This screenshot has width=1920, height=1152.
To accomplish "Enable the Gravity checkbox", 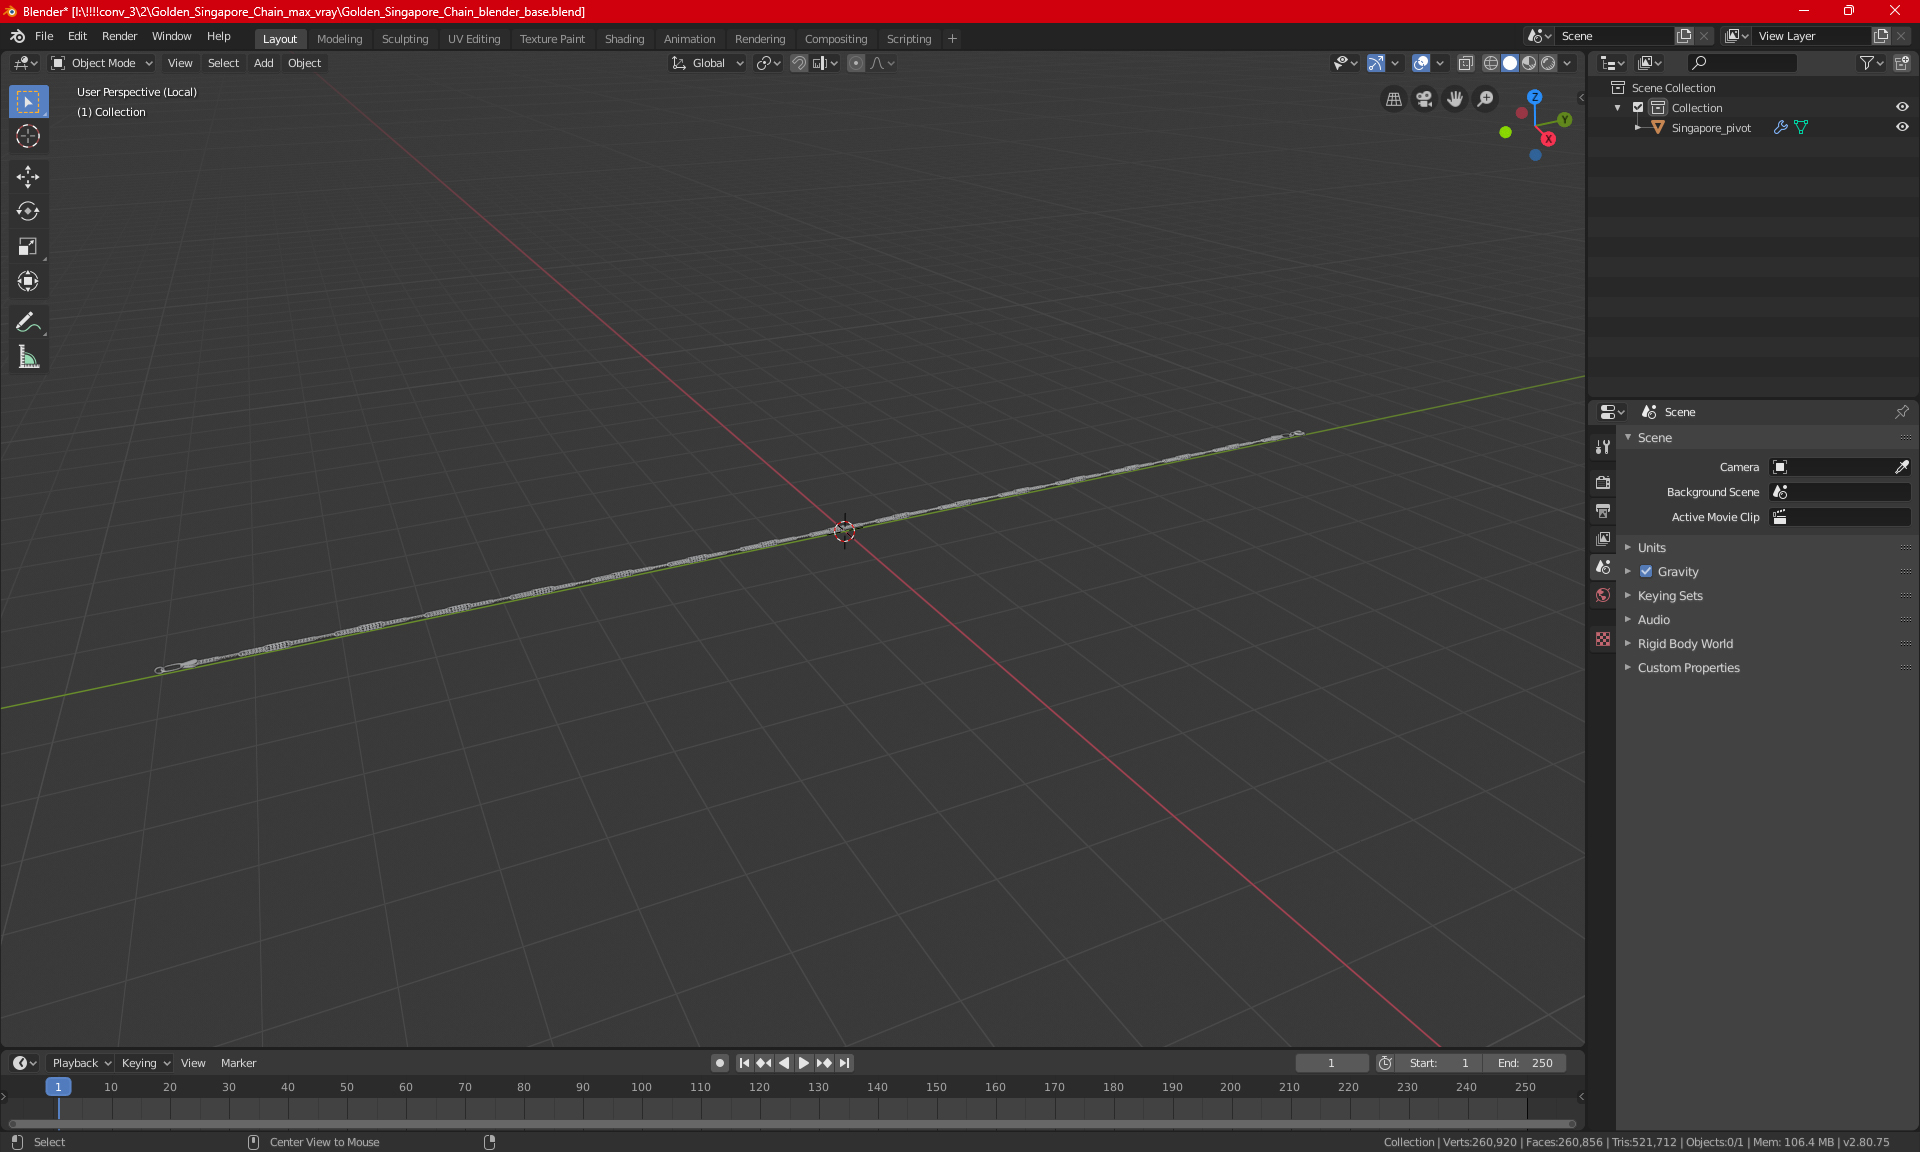I will (1646, 572).
